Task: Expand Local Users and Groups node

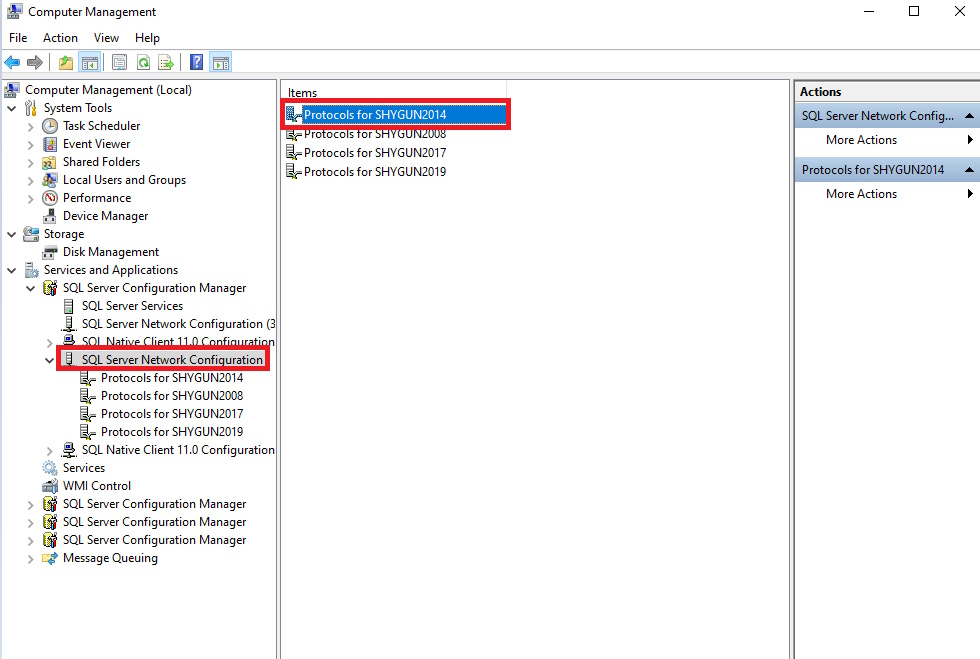Action: [31, 181]
